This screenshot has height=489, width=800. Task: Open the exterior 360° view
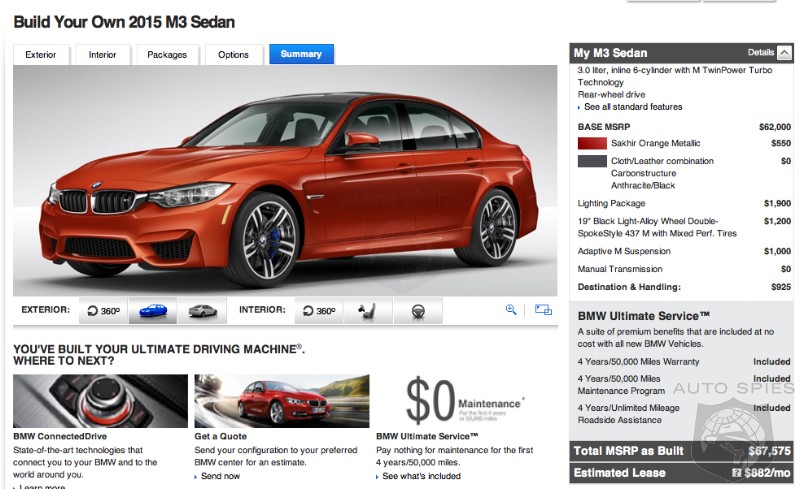(104, 310)
